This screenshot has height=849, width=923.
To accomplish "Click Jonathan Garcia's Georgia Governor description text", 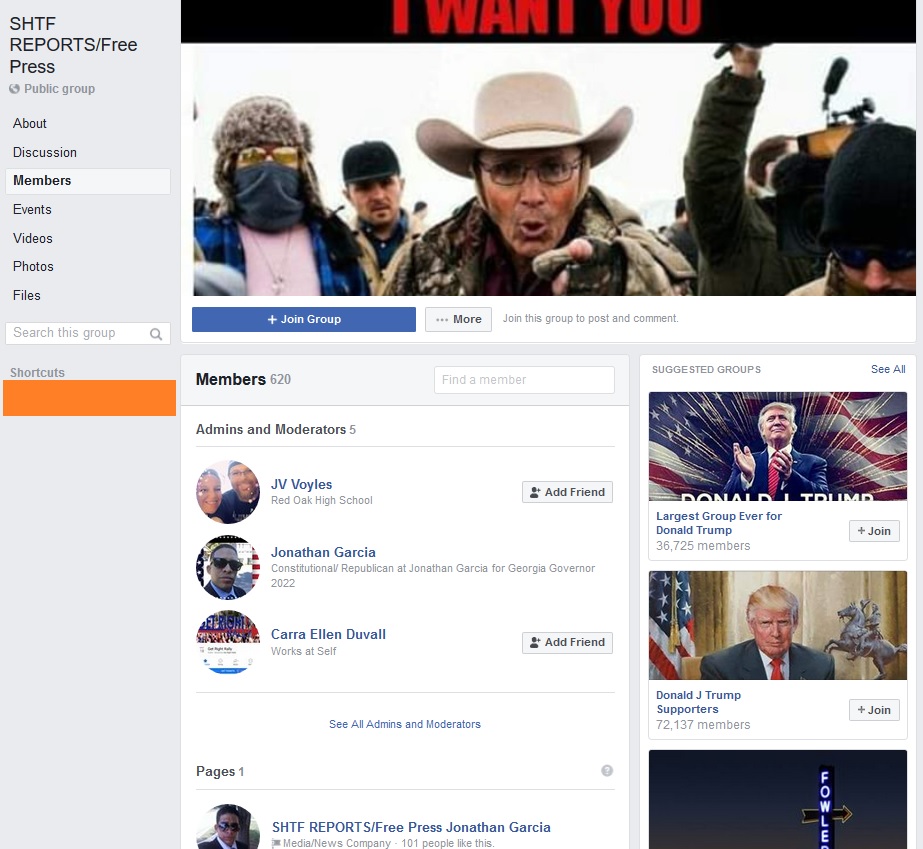I will pyautogui.click(x=433, y=576).
